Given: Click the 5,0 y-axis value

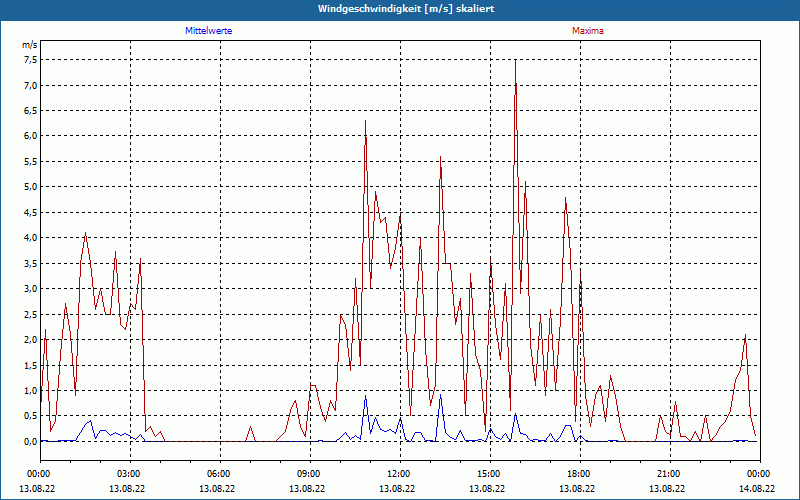Looking at the screenshot, I should [x=31, y=187].
